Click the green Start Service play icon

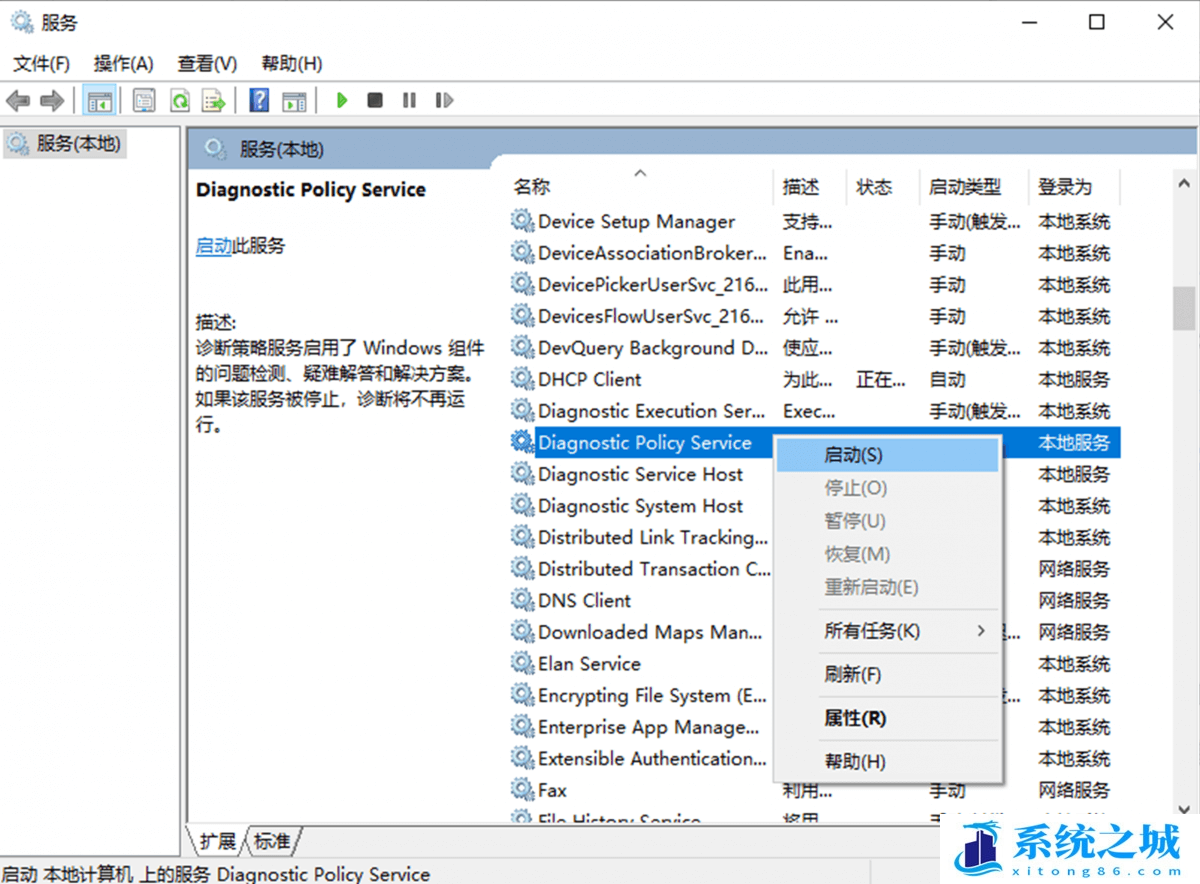342,100
